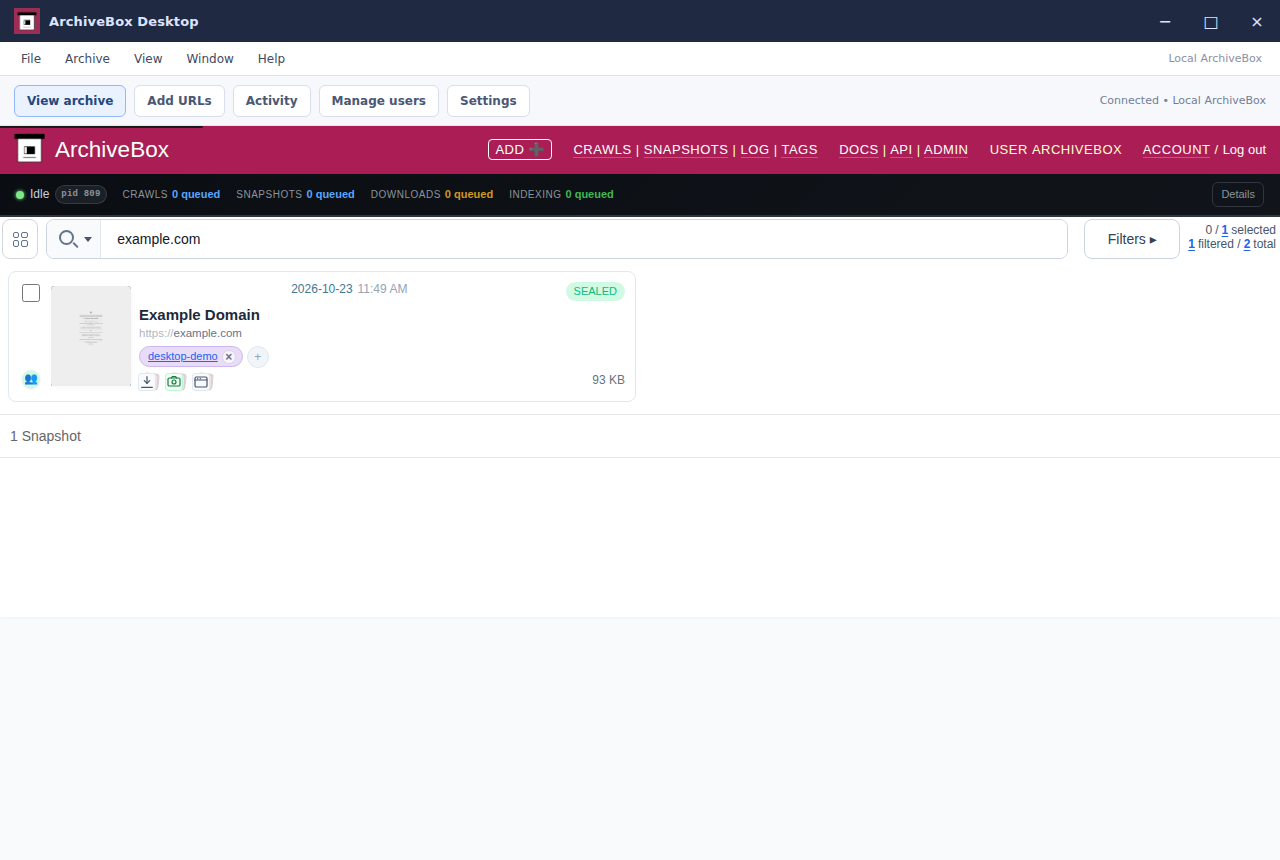Add a tag with the plus button
1280x860 pixels.
pos(258,357)
